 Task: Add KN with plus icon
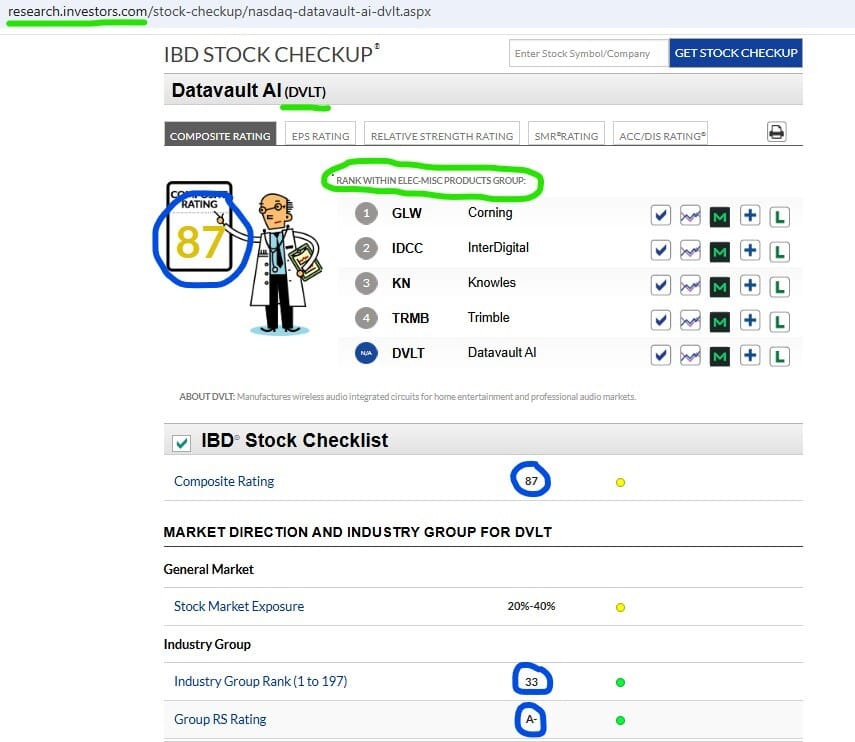point(750,286)
